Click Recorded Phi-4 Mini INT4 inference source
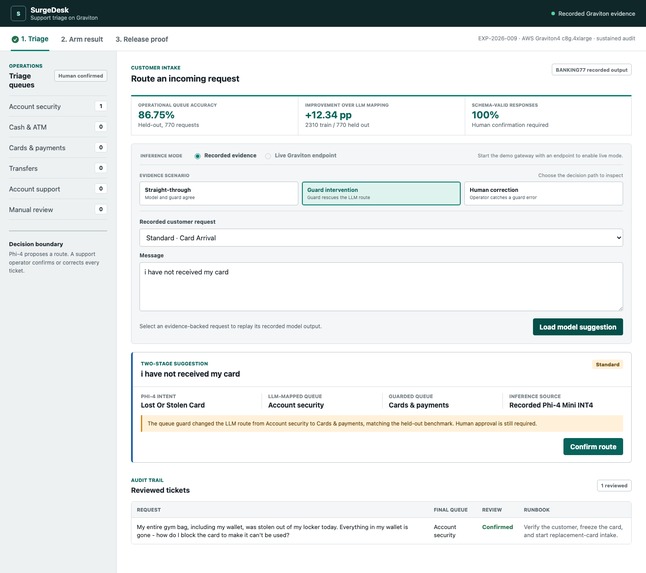 [x=551, y=405]
